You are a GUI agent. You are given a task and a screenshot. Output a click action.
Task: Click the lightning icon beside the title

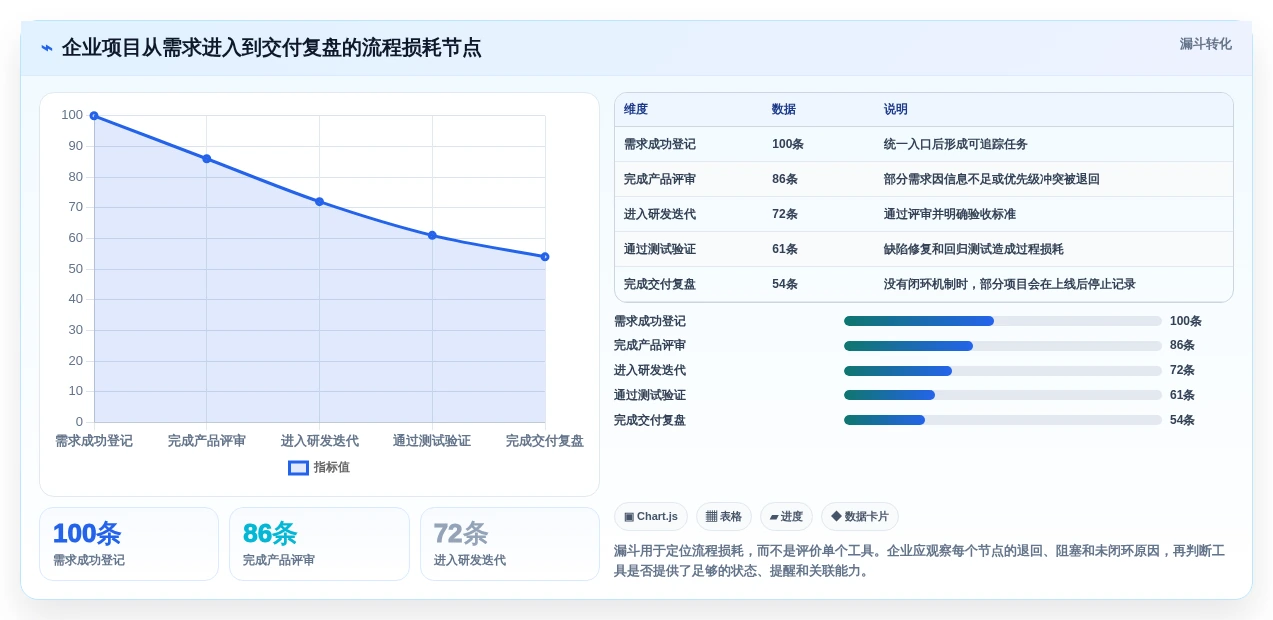click(47, 48)
